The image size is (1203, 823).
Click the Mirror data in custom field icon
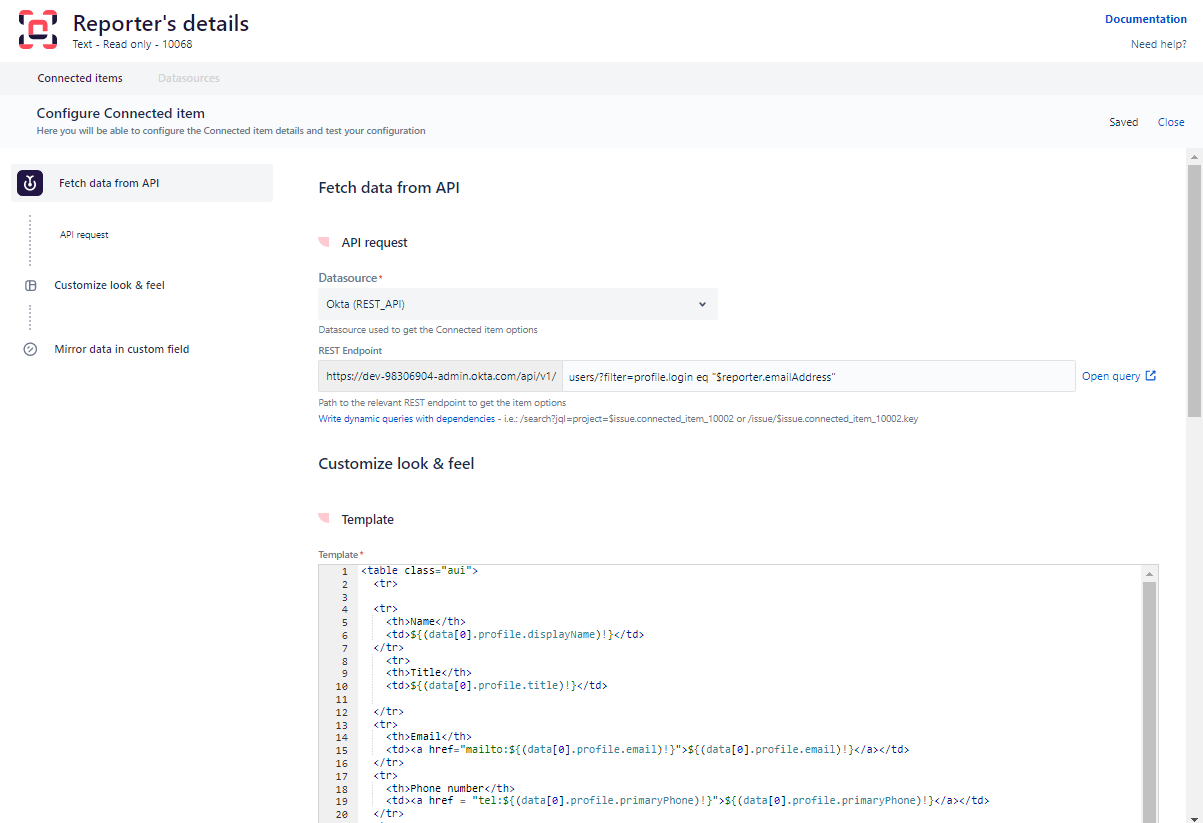click(30, 349)
